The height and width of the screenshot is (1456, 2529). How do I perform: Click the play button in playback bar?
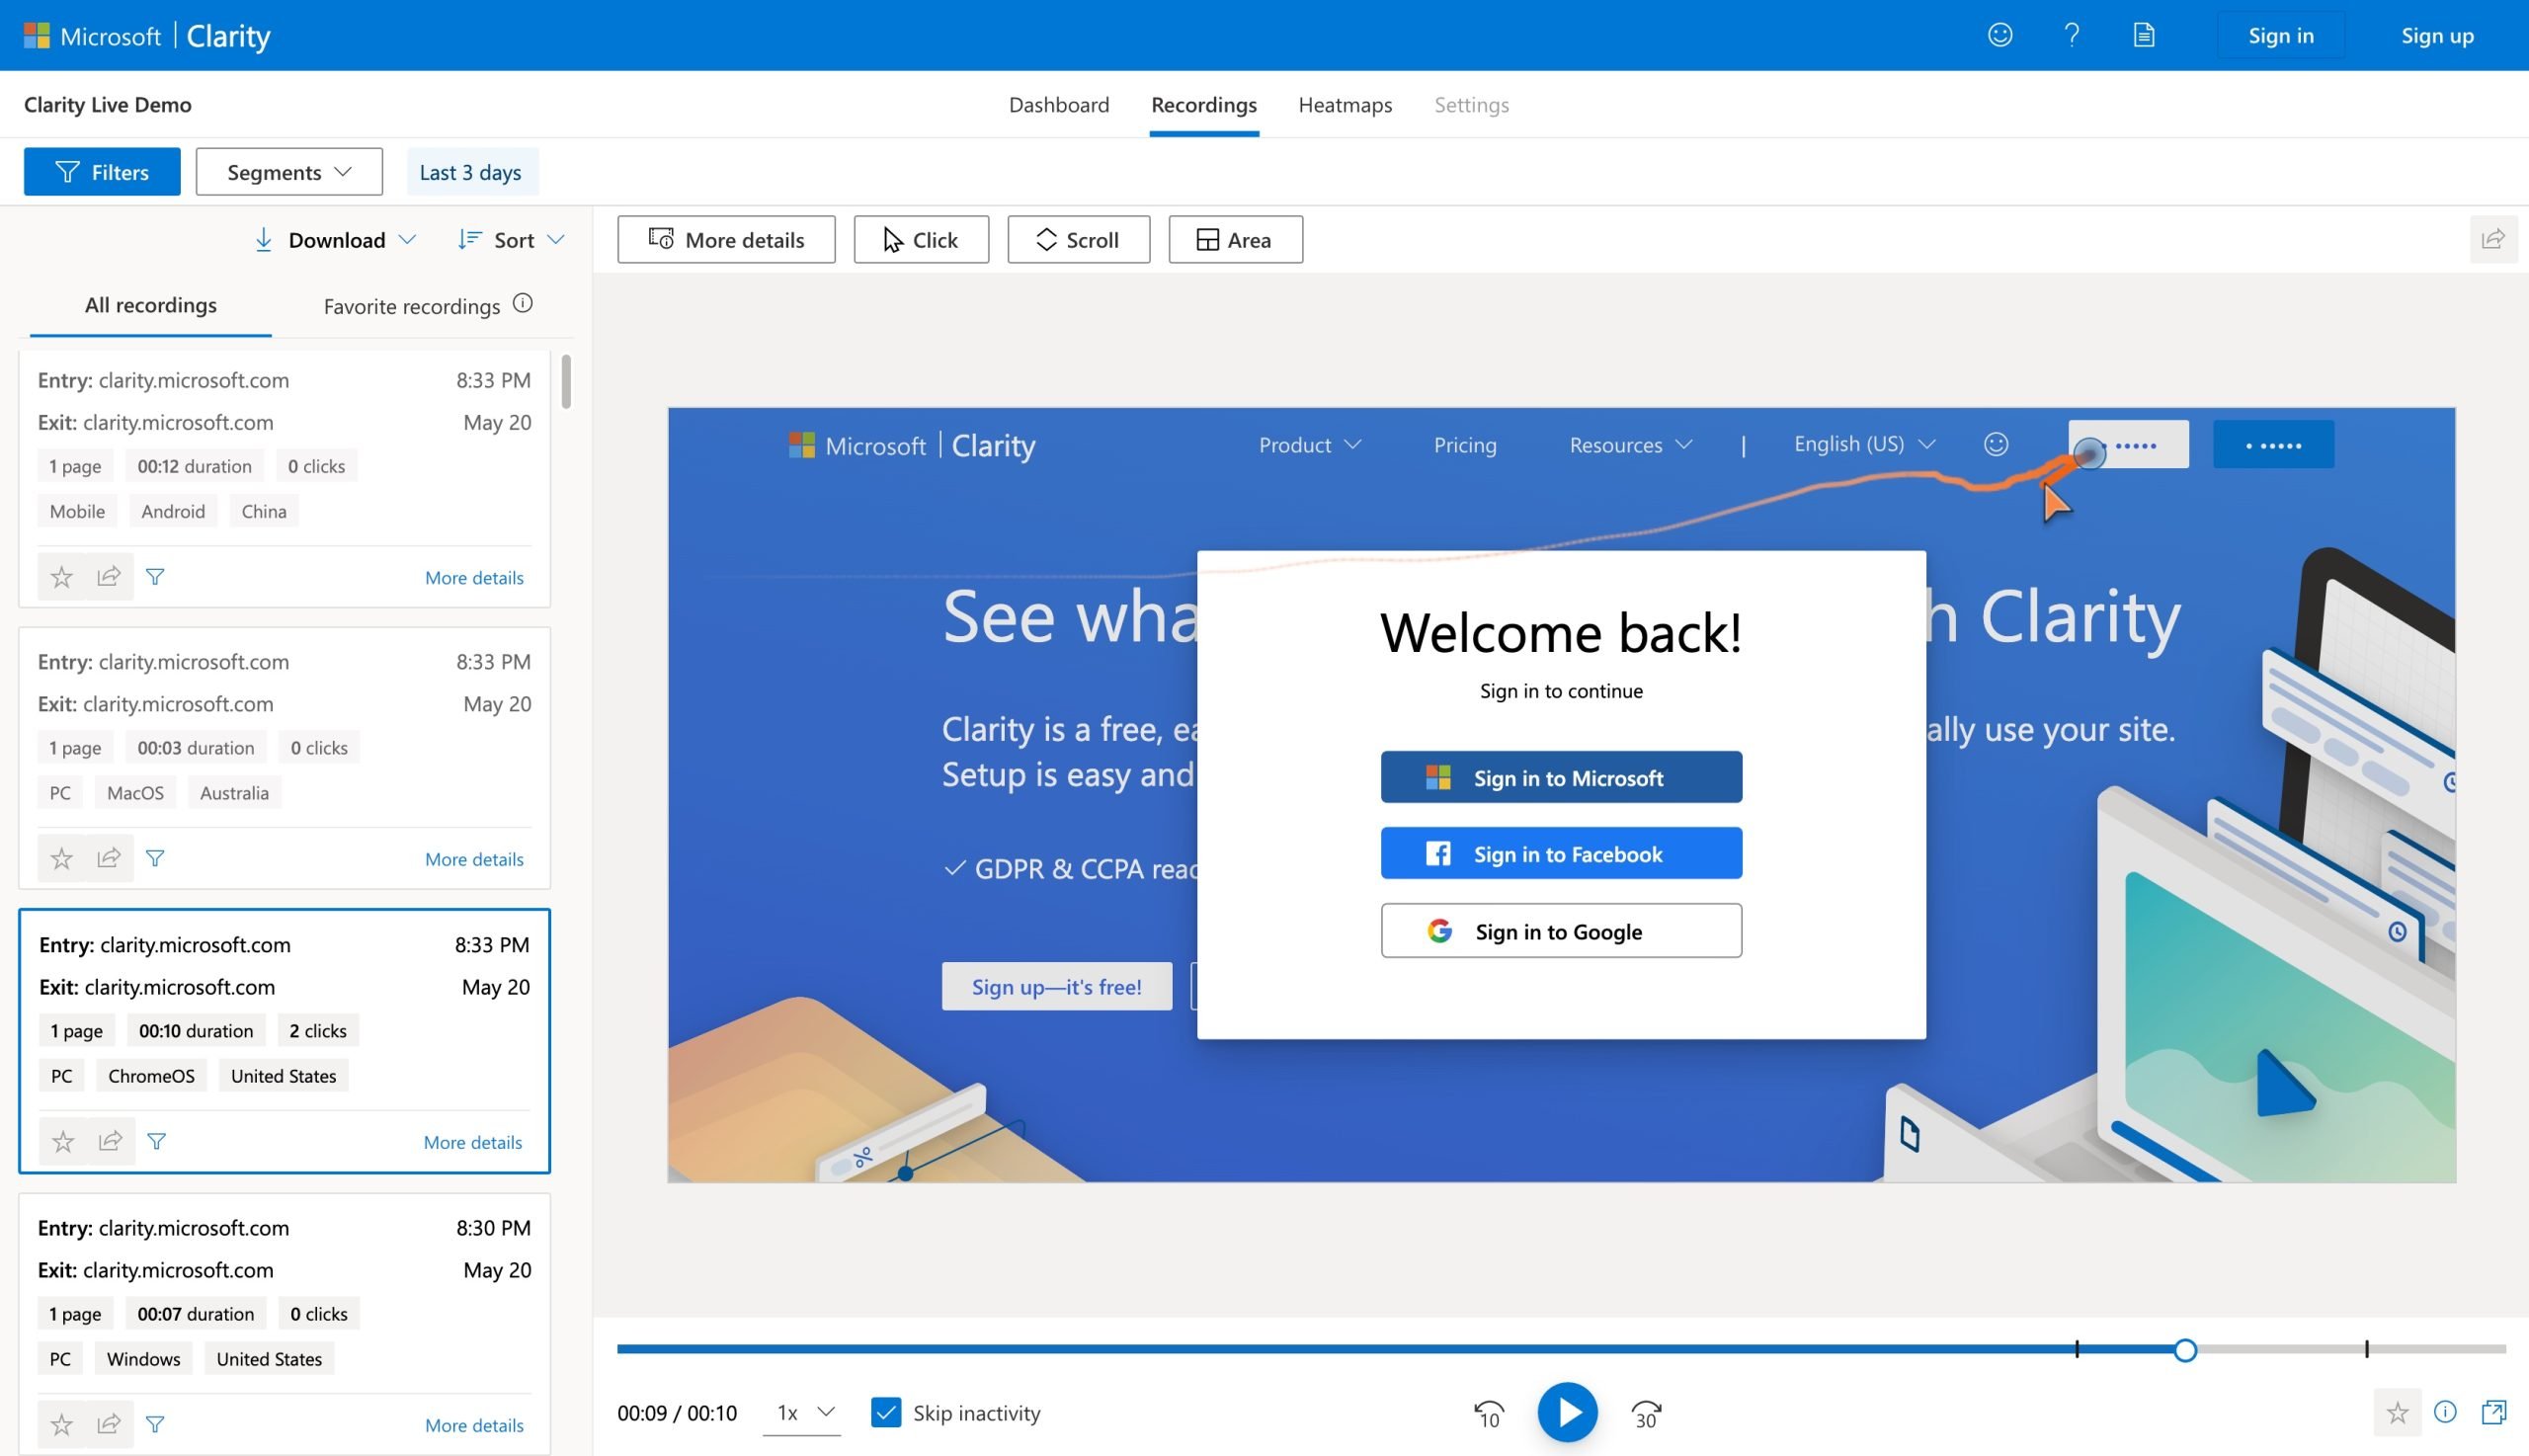pyautogui.click(x=1567, y=1413)
